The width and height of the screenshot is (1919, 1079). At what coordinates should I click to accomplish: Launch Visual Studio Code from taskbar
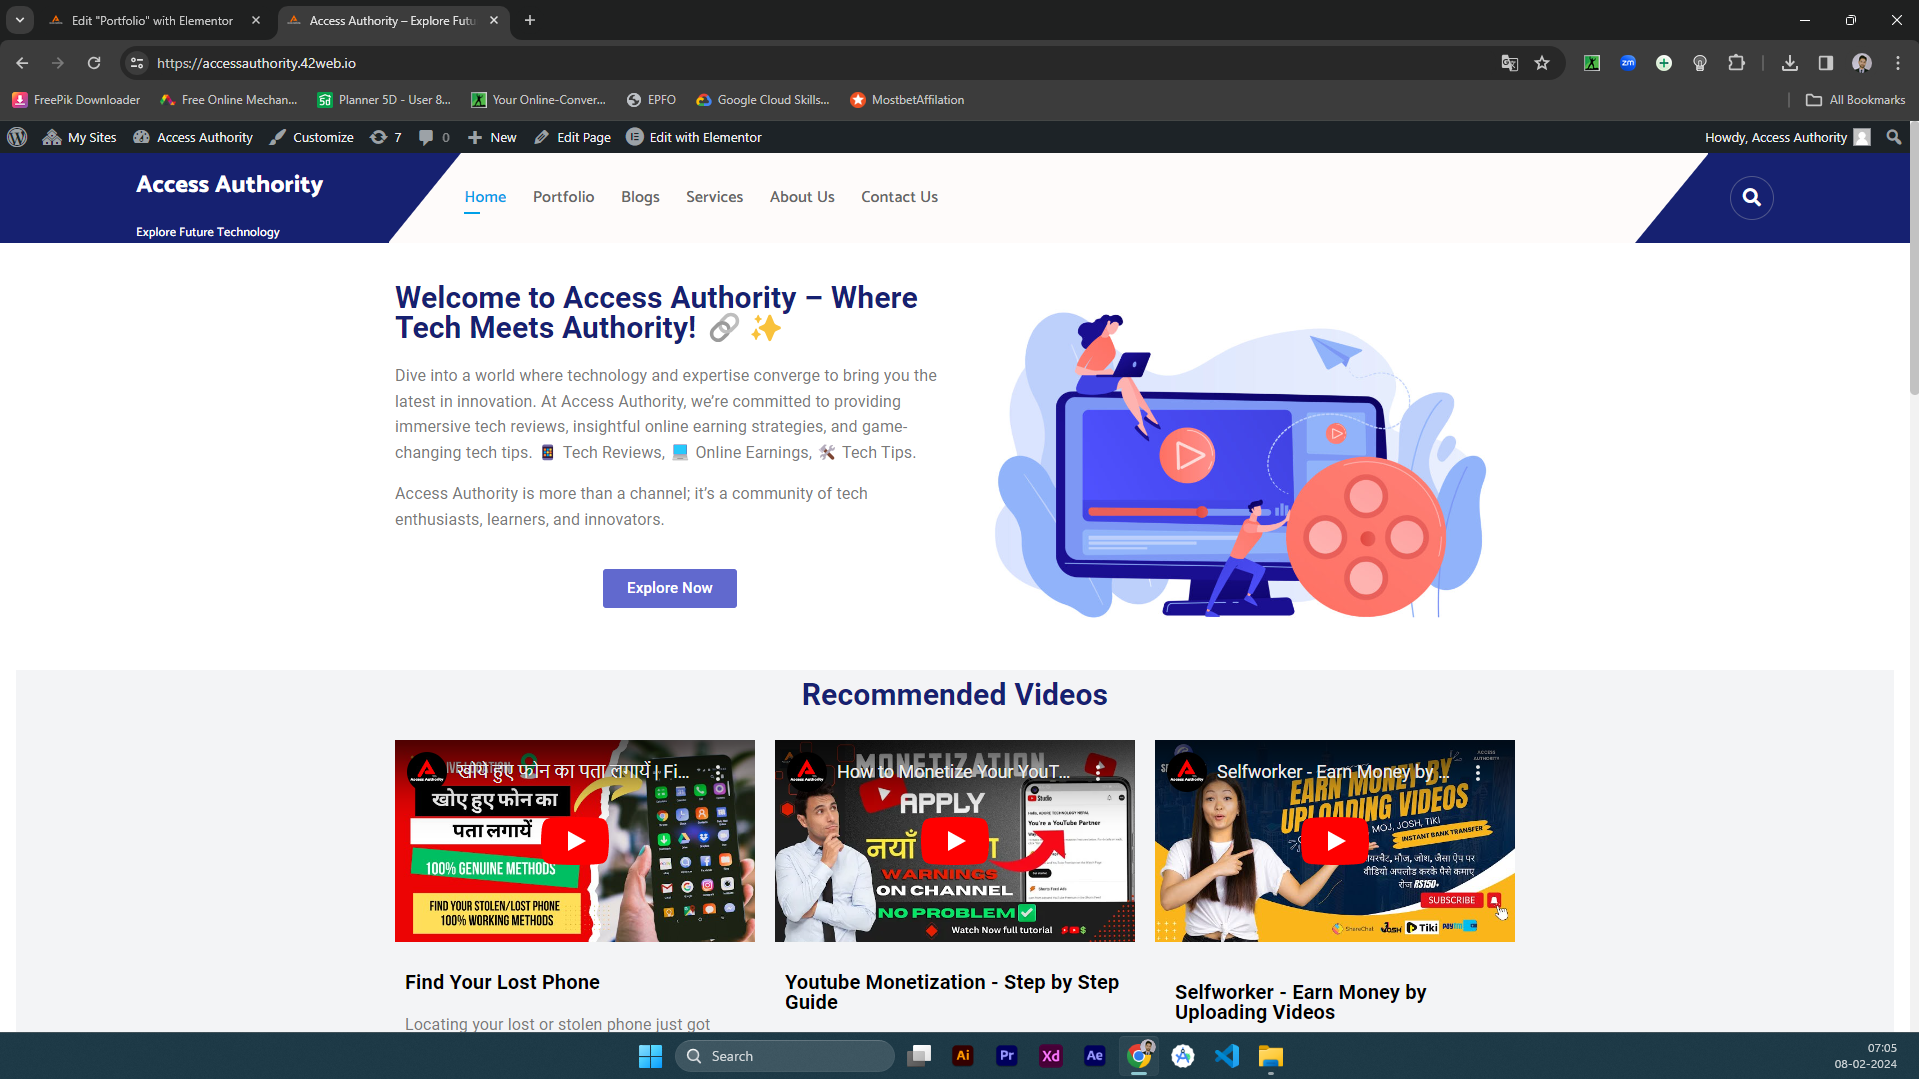(1226, 1056)
